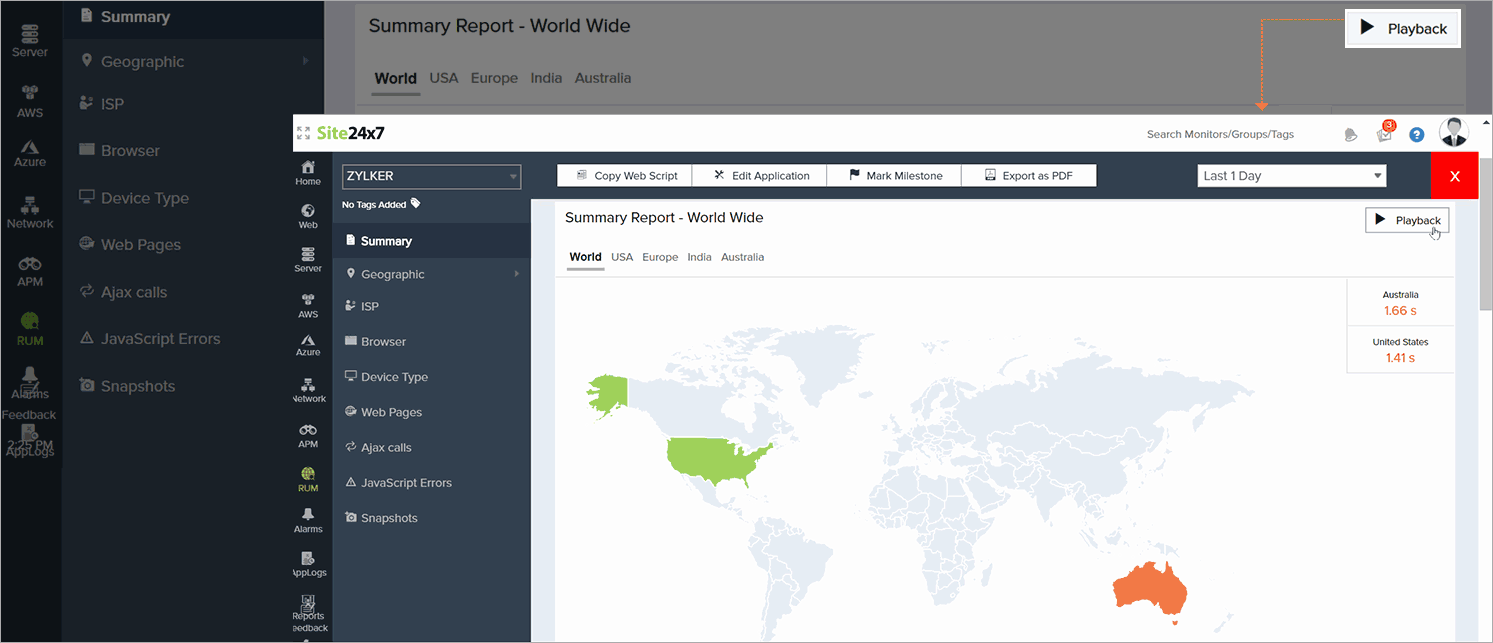
Task: Switch to the USA tab in the front window
Action: (x=622, y=257)
